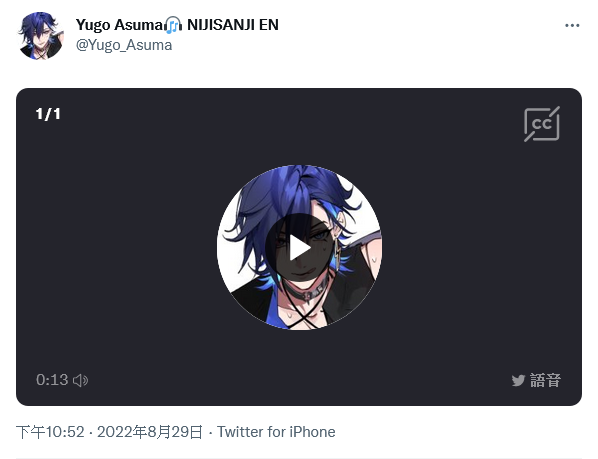
Task: Open the three-dot more options menu
Action: 572,26
